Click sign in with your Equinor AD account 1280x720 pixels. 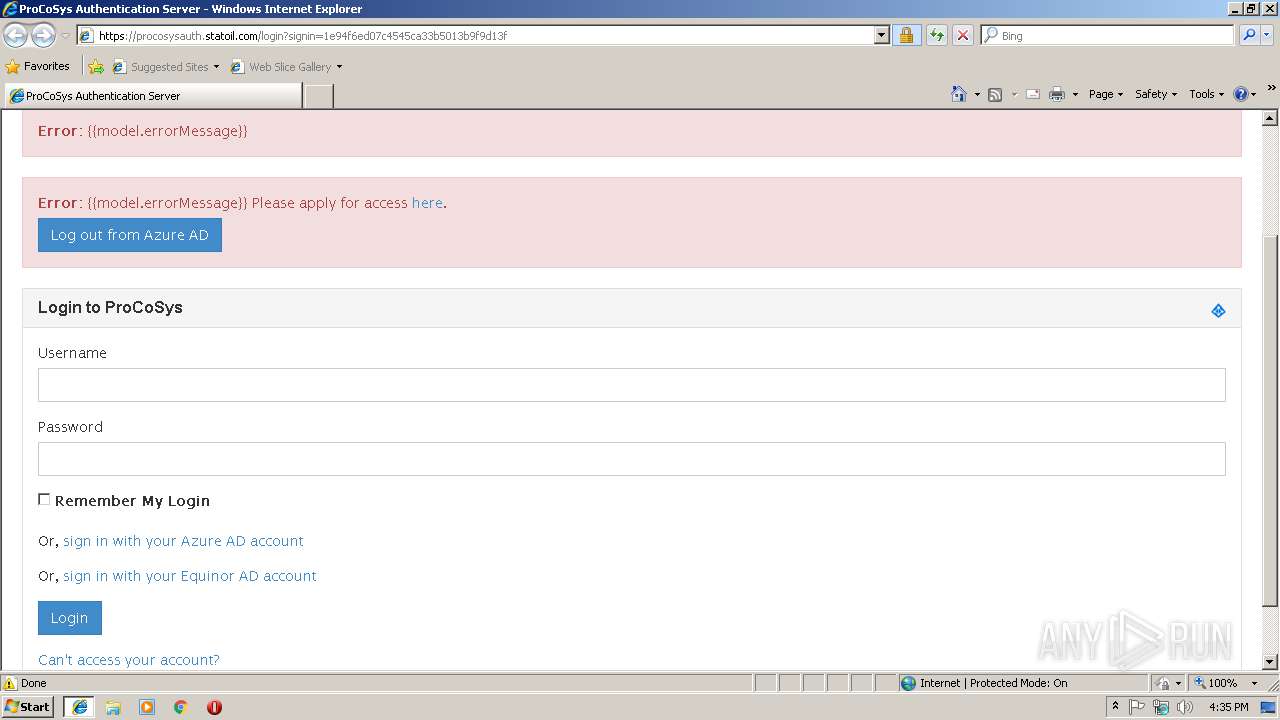click(190, 576)
